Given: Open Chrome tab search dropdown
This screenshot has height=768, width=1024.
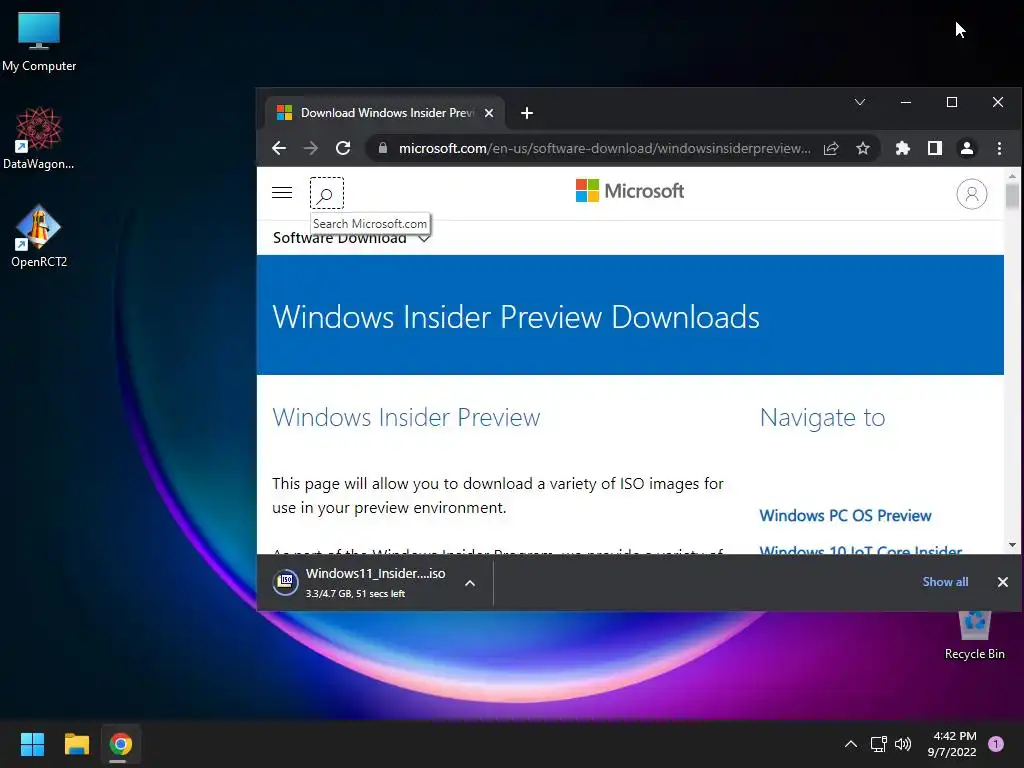Looking at the screenshot, I should [x=859, y=102].
